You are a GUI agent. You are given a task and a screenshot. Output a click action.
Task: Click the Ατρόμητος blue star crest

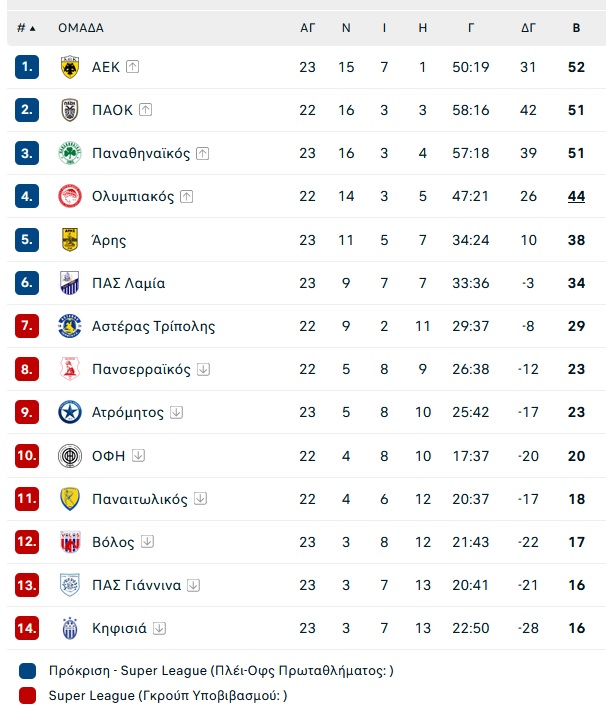click(70, 412)
